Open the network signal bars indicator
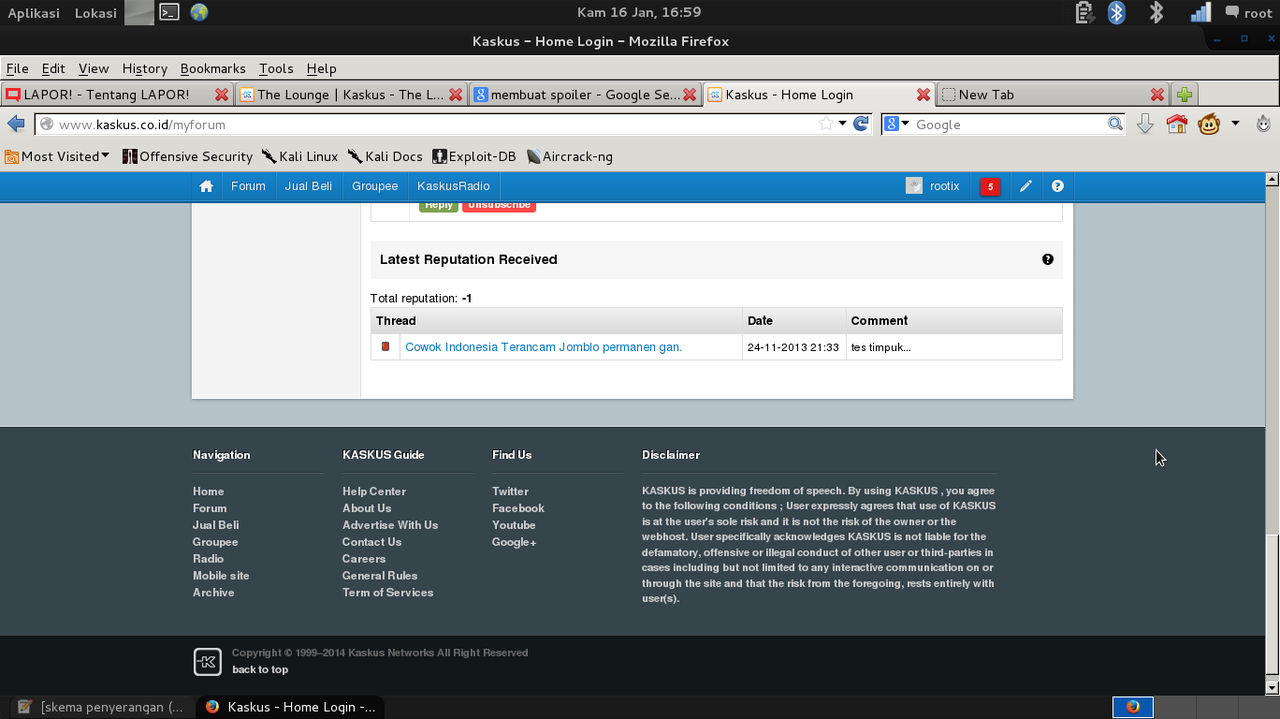The height and width of the screenshot is (719, 1280). (x=1201, y=12)
